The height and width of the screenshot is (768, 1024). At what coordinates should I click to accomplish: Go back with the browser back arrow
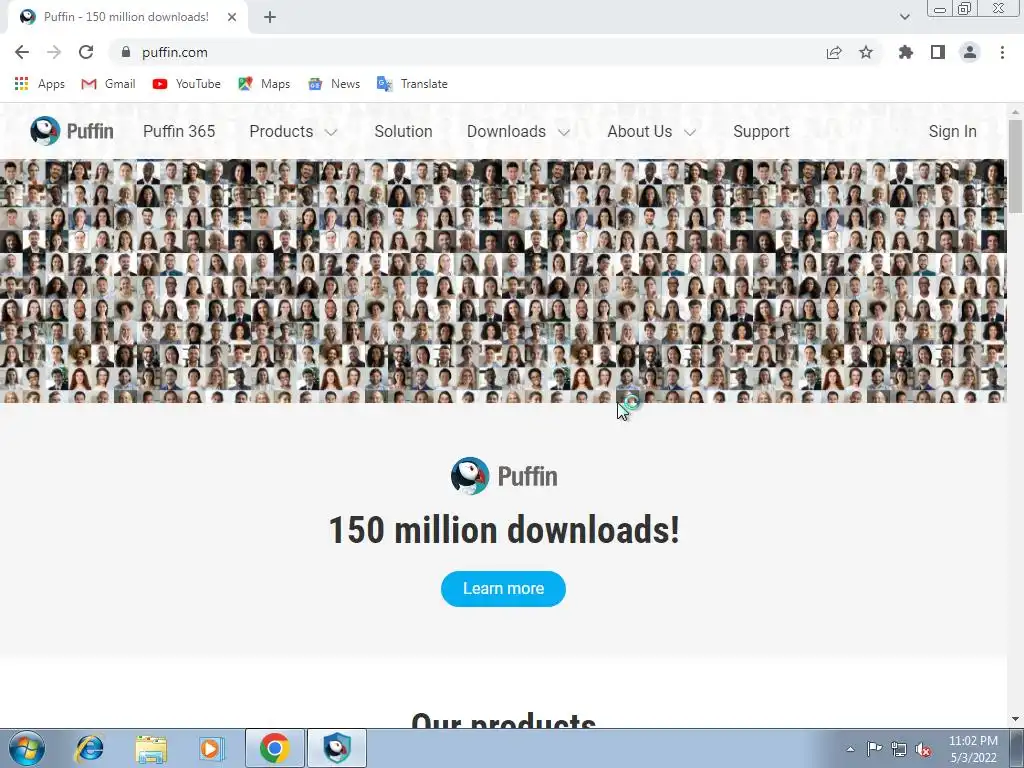(x=22, y=52)
